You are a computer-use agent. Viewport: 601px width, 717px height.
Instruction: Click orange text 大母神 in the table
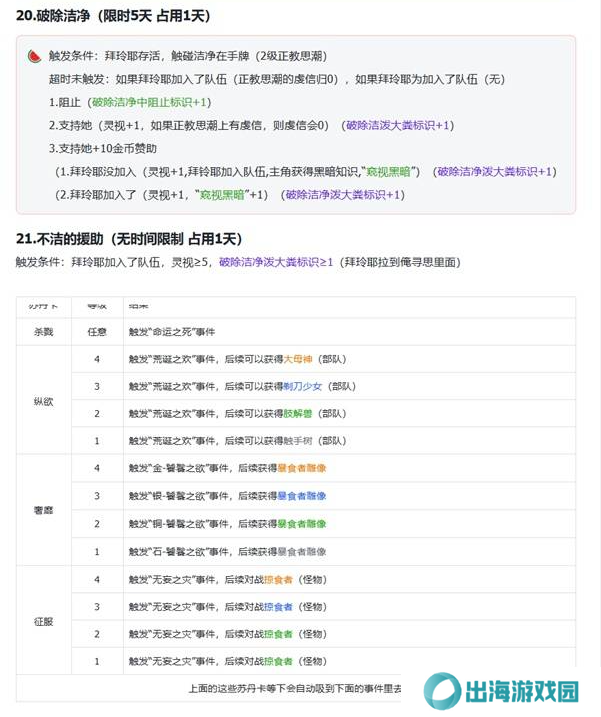coord(298,359)
